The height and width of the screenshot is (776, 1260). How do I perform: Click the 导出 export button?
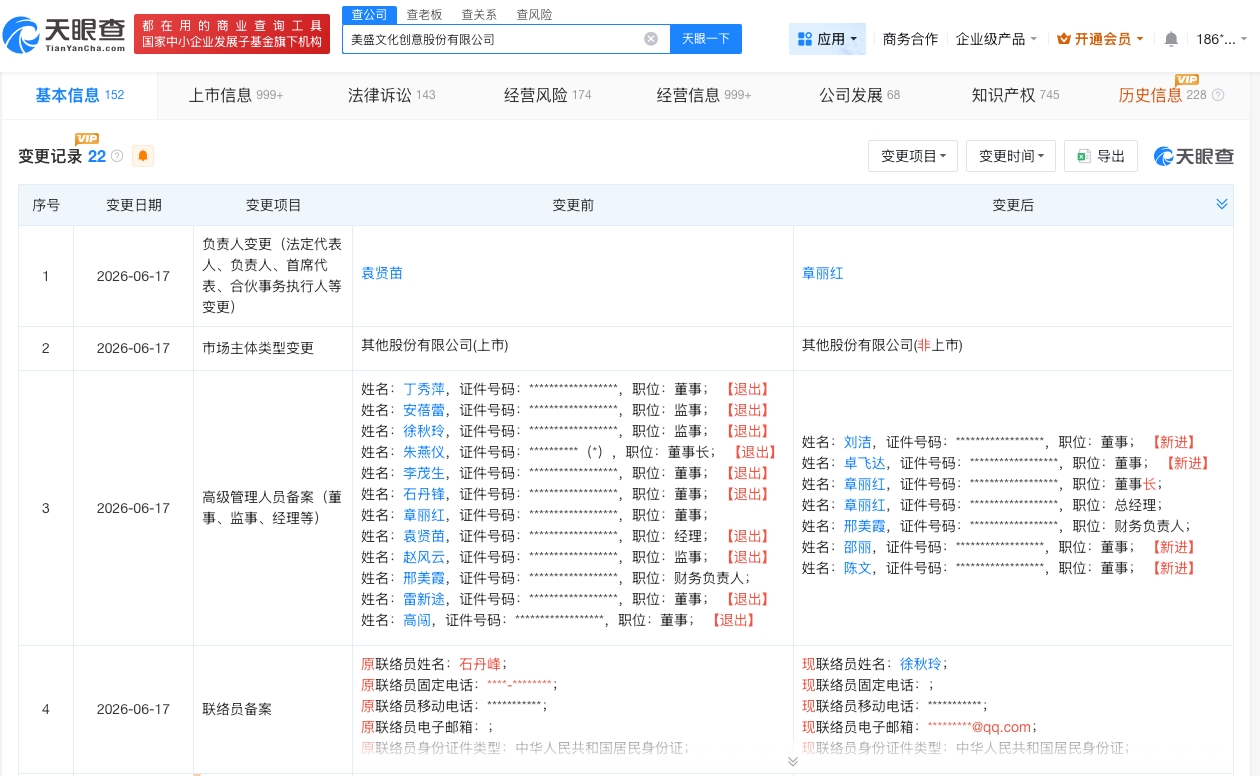point(1101,156)
